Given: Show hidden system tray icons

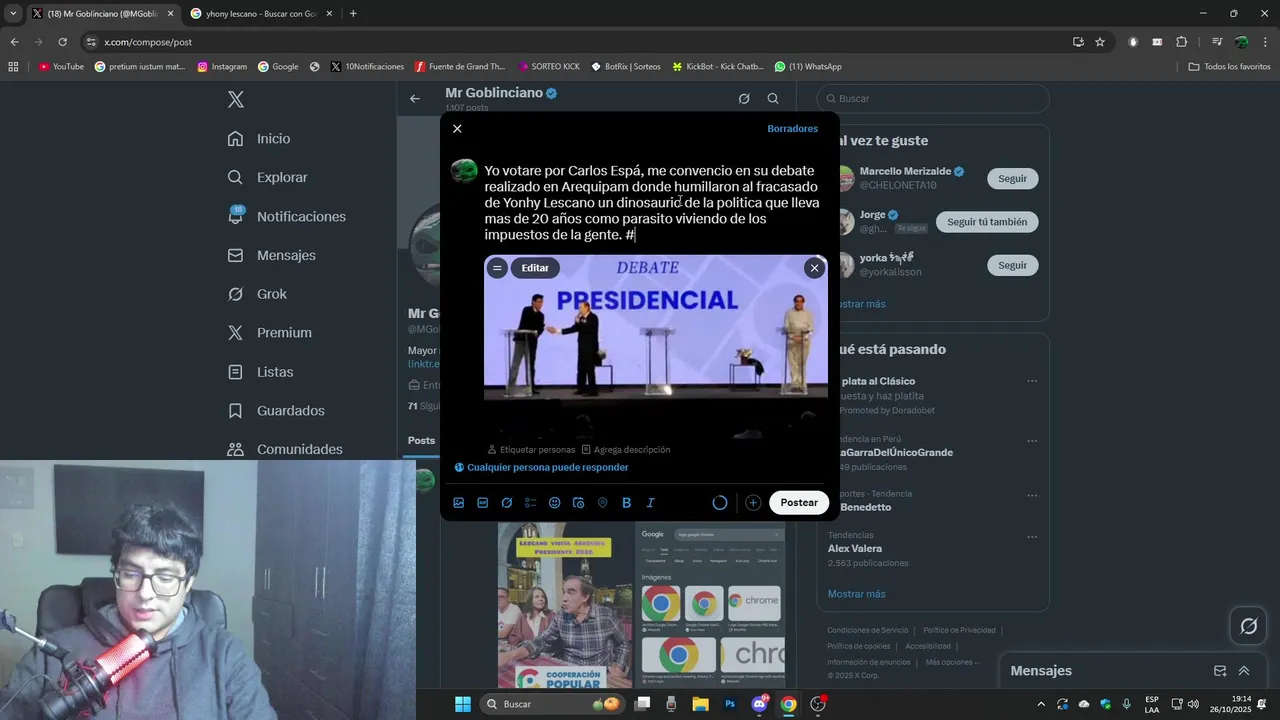Looking at the screenshot, I should click(x=1040, y=704).
